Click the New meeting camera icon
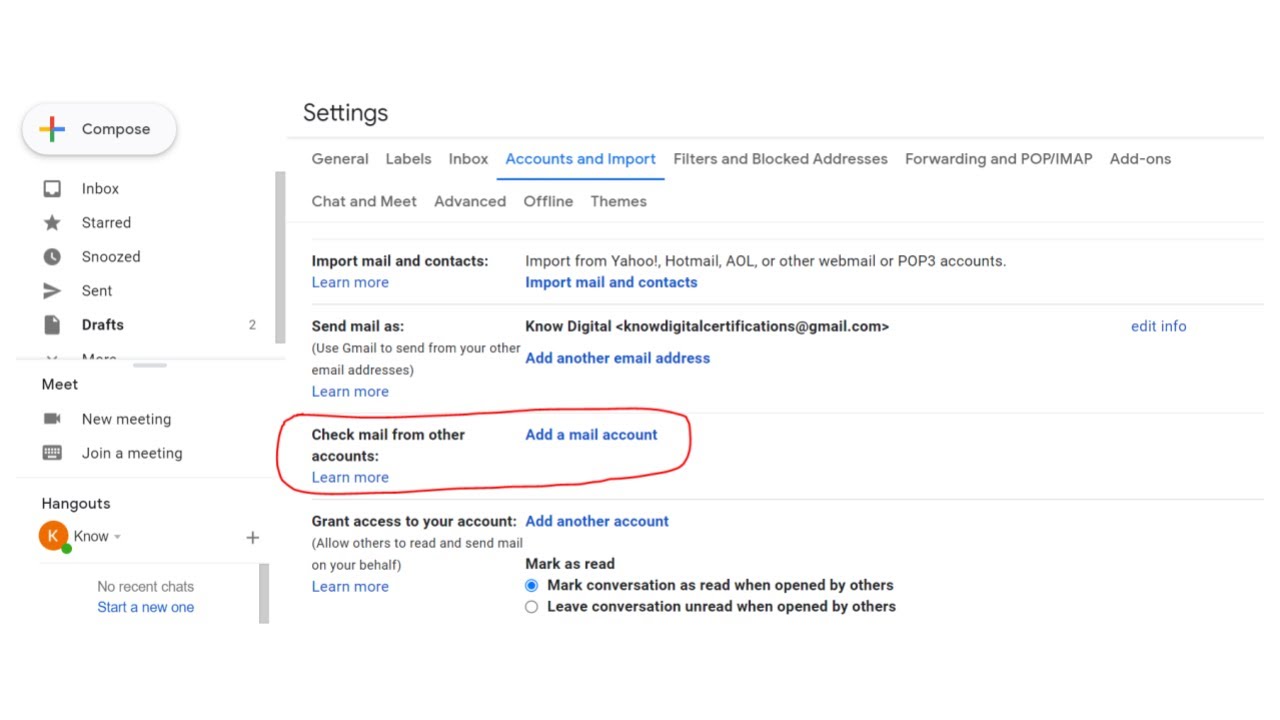Screen dimensions: 1280x720 [x=52, y=419]
